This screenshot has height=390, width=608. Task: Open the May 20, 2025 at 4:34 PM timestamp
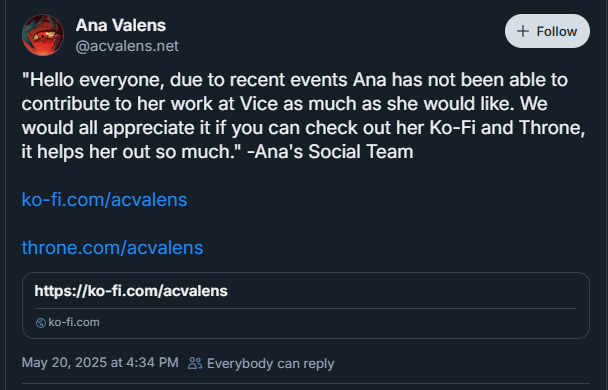click(100, 363)
